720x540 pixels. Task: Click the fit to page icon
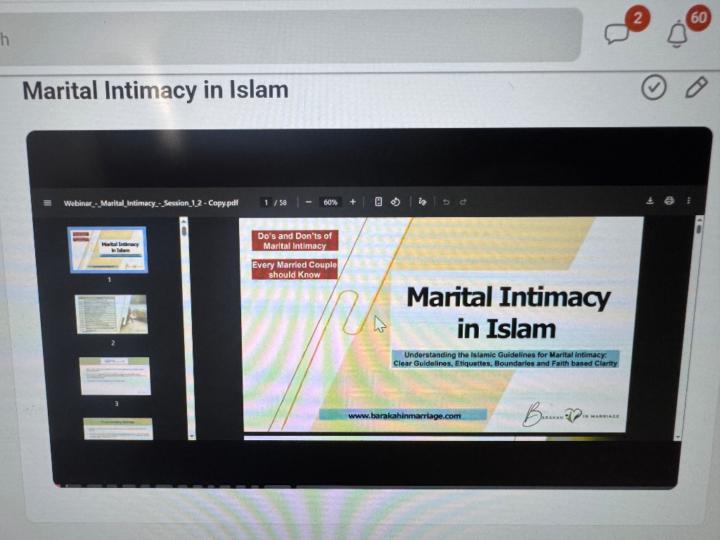click(379, 202)
